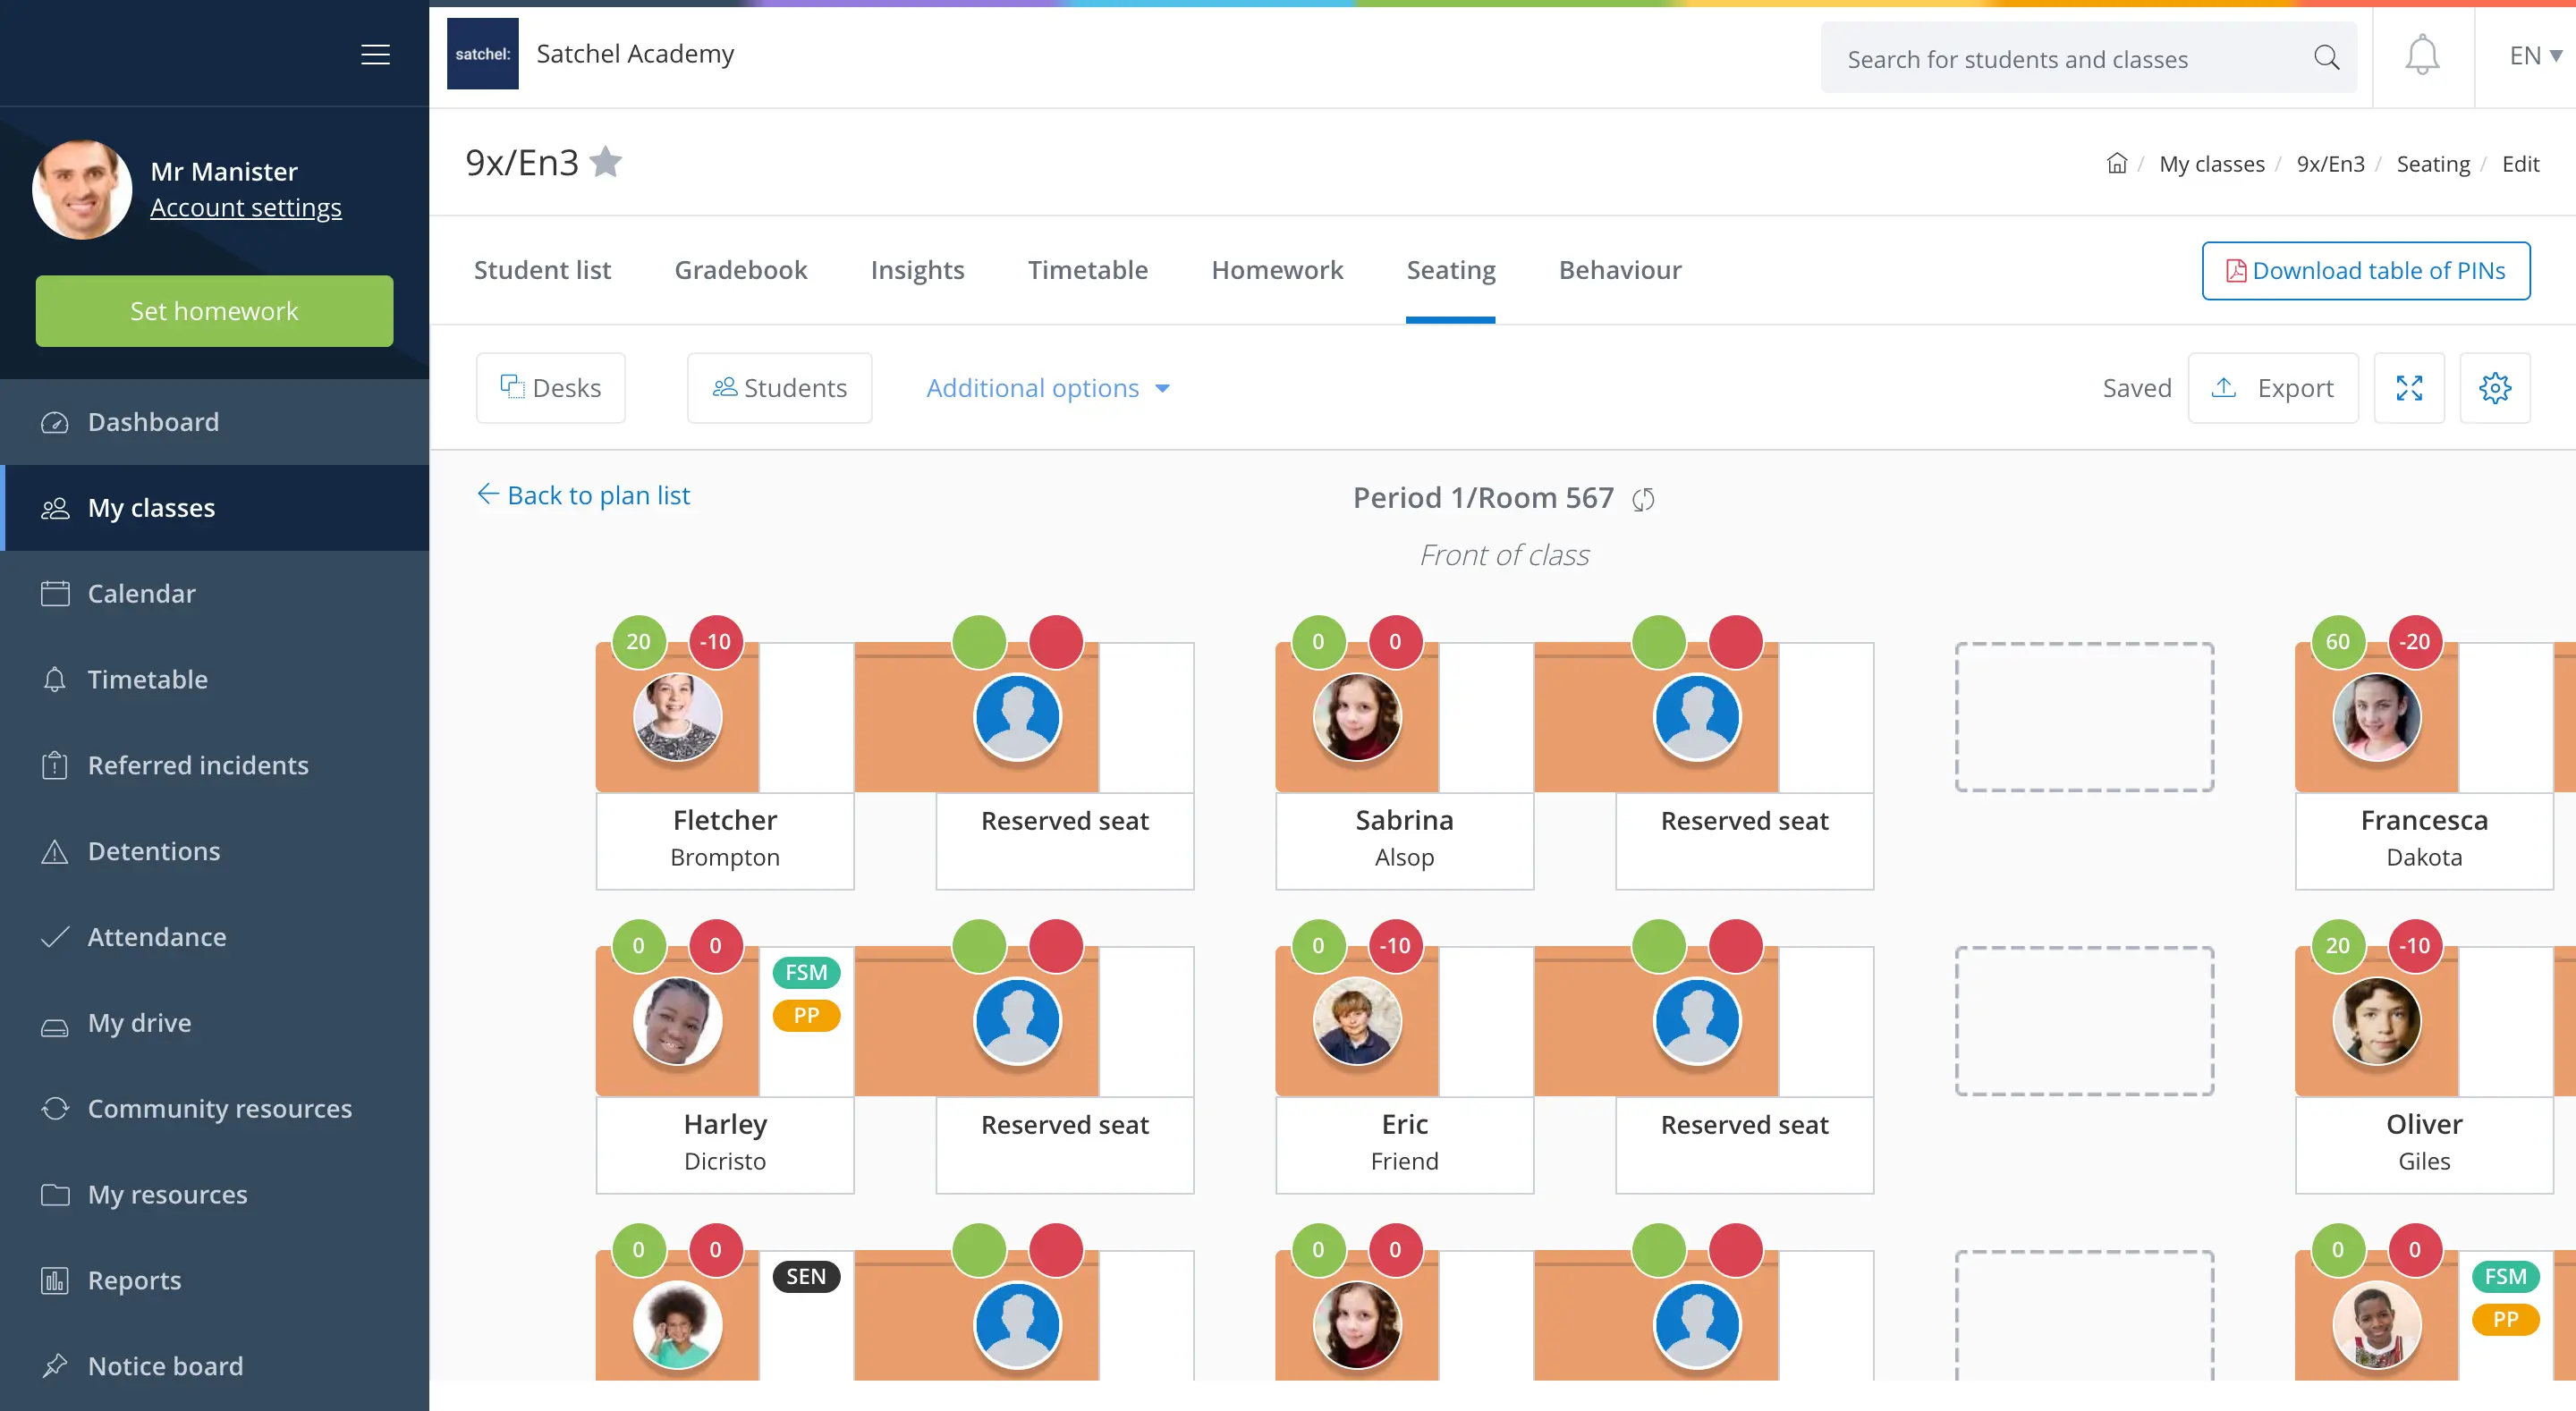2576x1411 pixels.
Task: Switch to the Behaviour tab
Action: [1619, 269]
